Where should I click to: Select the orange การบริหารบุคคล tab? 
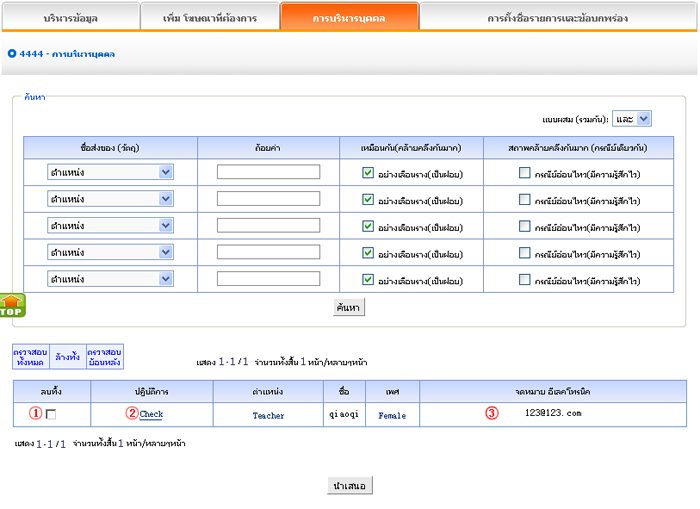click(349, 17)
